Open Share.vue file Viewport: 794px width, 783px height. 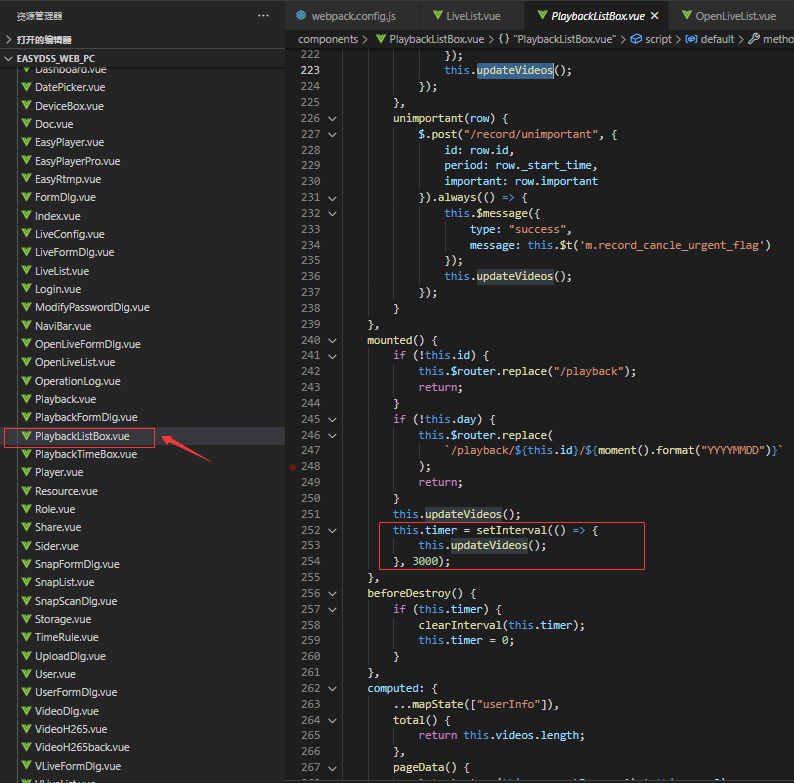click(58, 527)
